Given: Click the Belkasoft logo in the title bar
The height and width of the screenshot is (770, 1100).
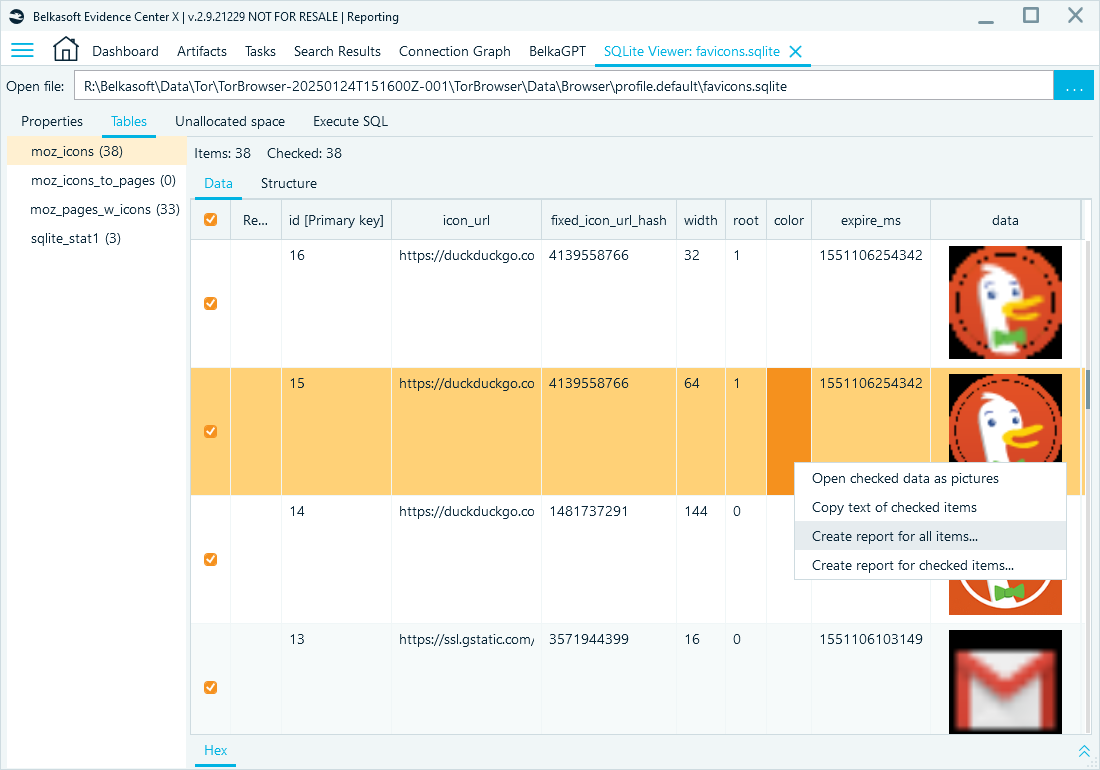Looking at the screenshot, I should [15, 16].
